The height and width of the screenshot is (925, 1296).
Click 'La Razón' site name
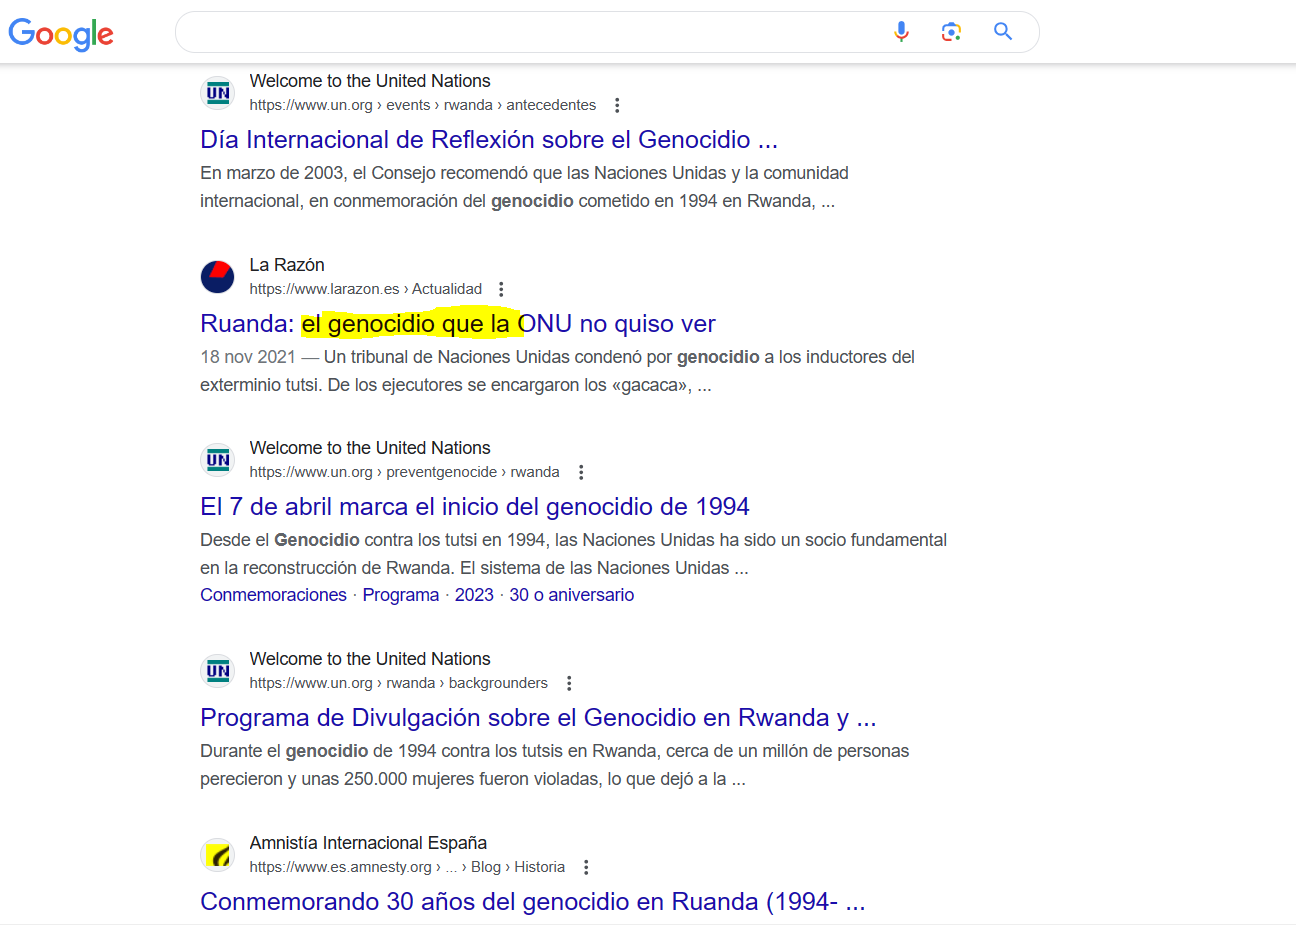(287, 265)
